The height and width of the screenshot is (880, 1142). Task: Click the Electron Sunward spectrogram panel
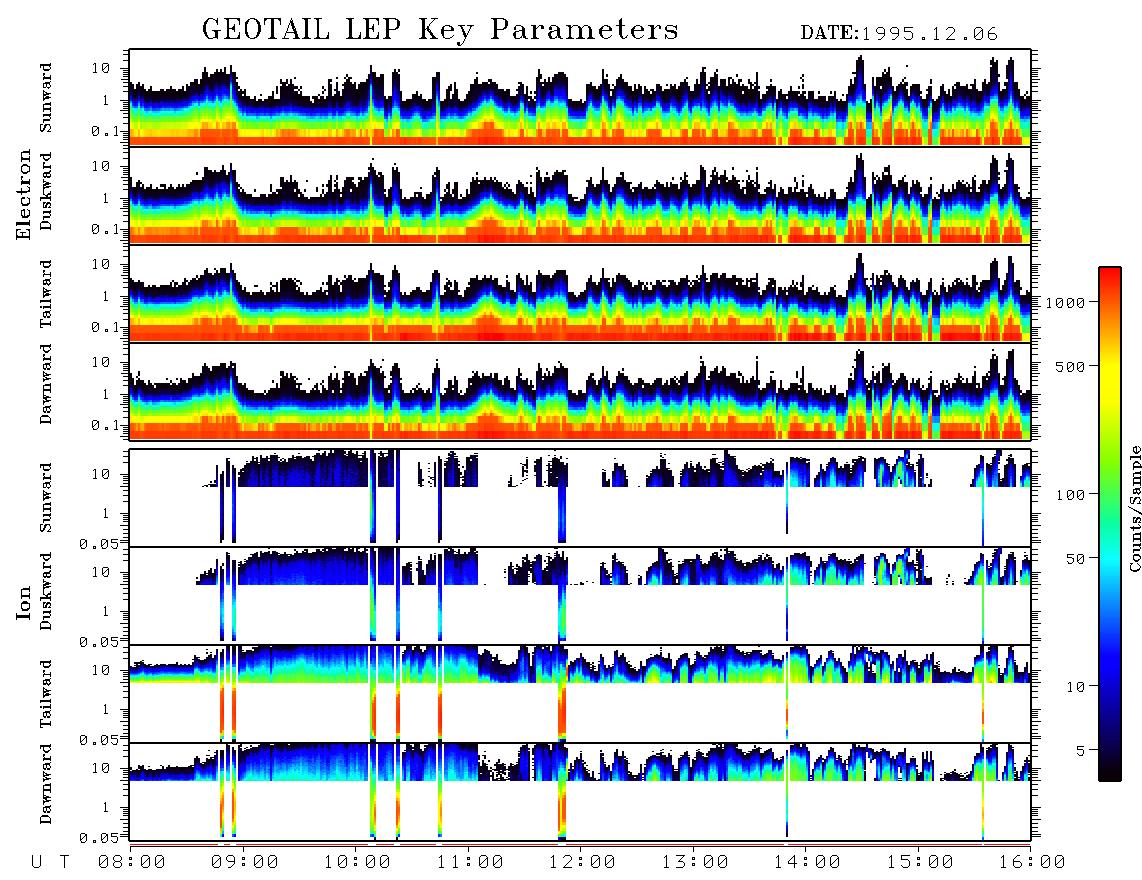coord(580,98)
